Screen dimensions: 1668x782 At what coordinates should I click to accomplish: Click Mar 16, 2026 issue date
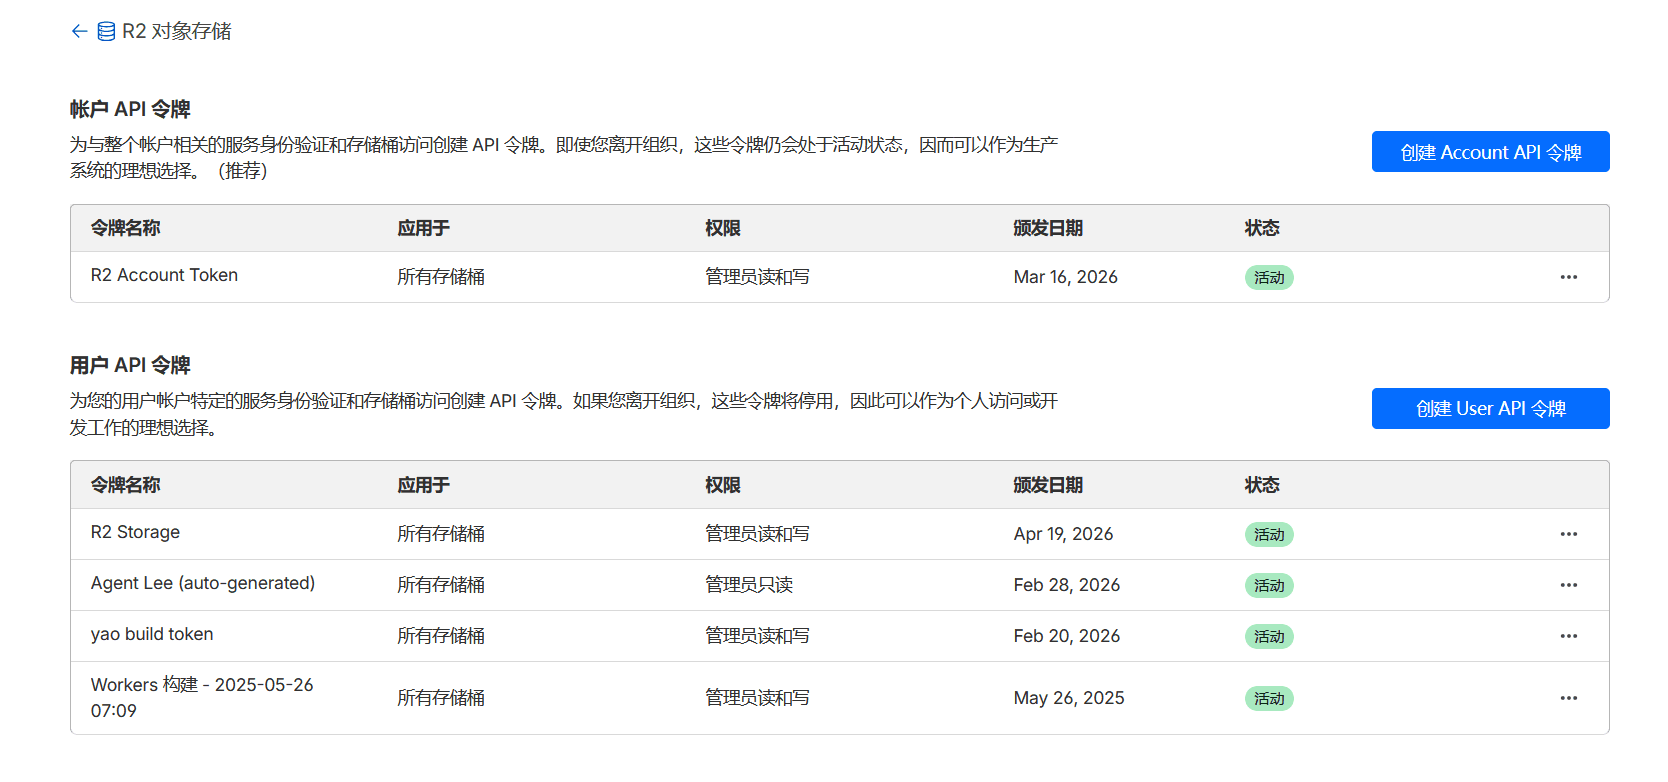(1065, 277)
